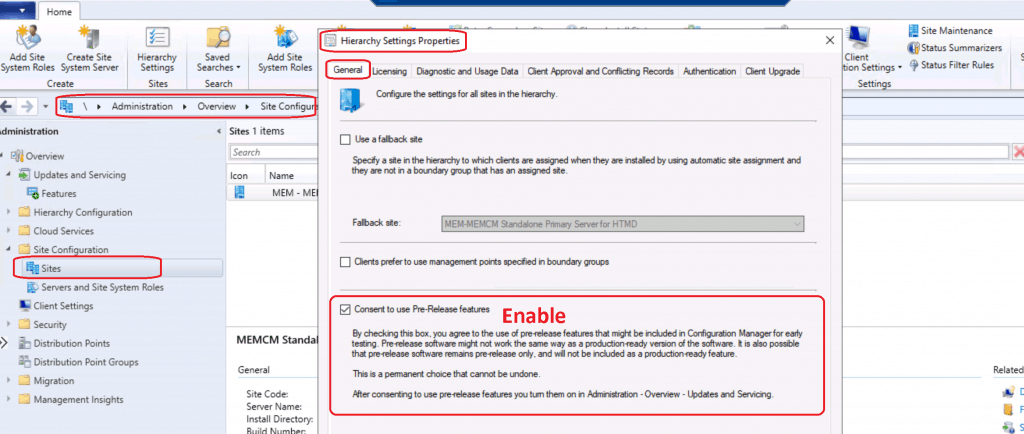Switch to the Authentication tab

pyautogui.click(x=709, y=71)
